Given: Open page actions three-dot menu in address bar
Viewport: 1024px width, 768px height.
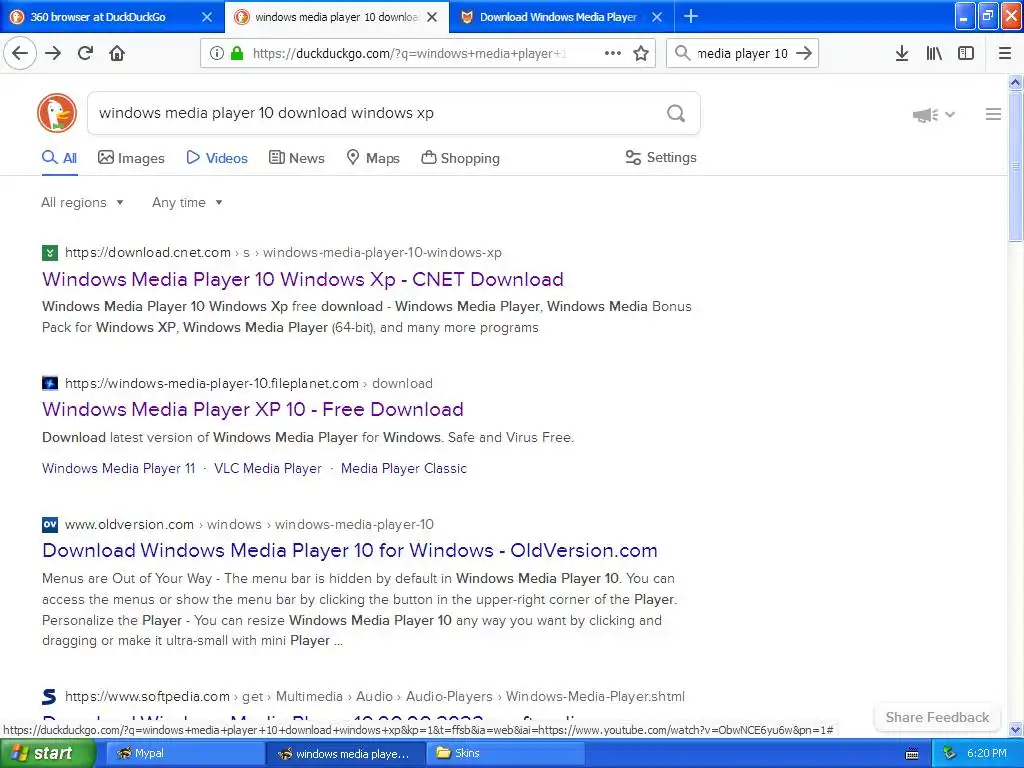Looking at the screenshot, I should click(x=613, y=53).
